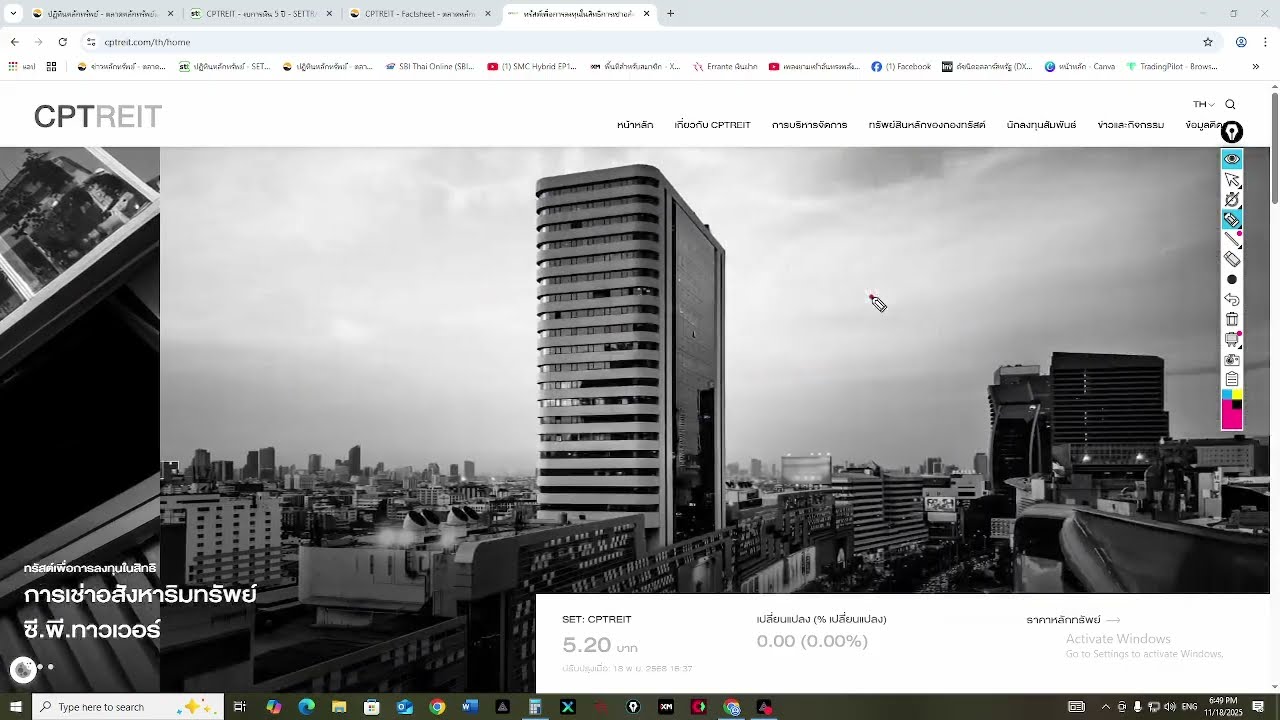Open the clipboard menu in annotation toolbar

click(1232, 380)
